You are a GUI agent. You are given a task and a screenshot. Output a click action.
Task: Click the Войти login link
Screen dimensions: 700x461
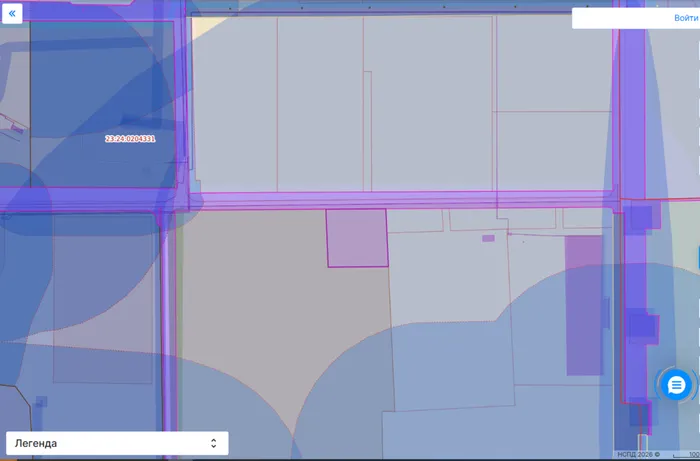point(686,18)
